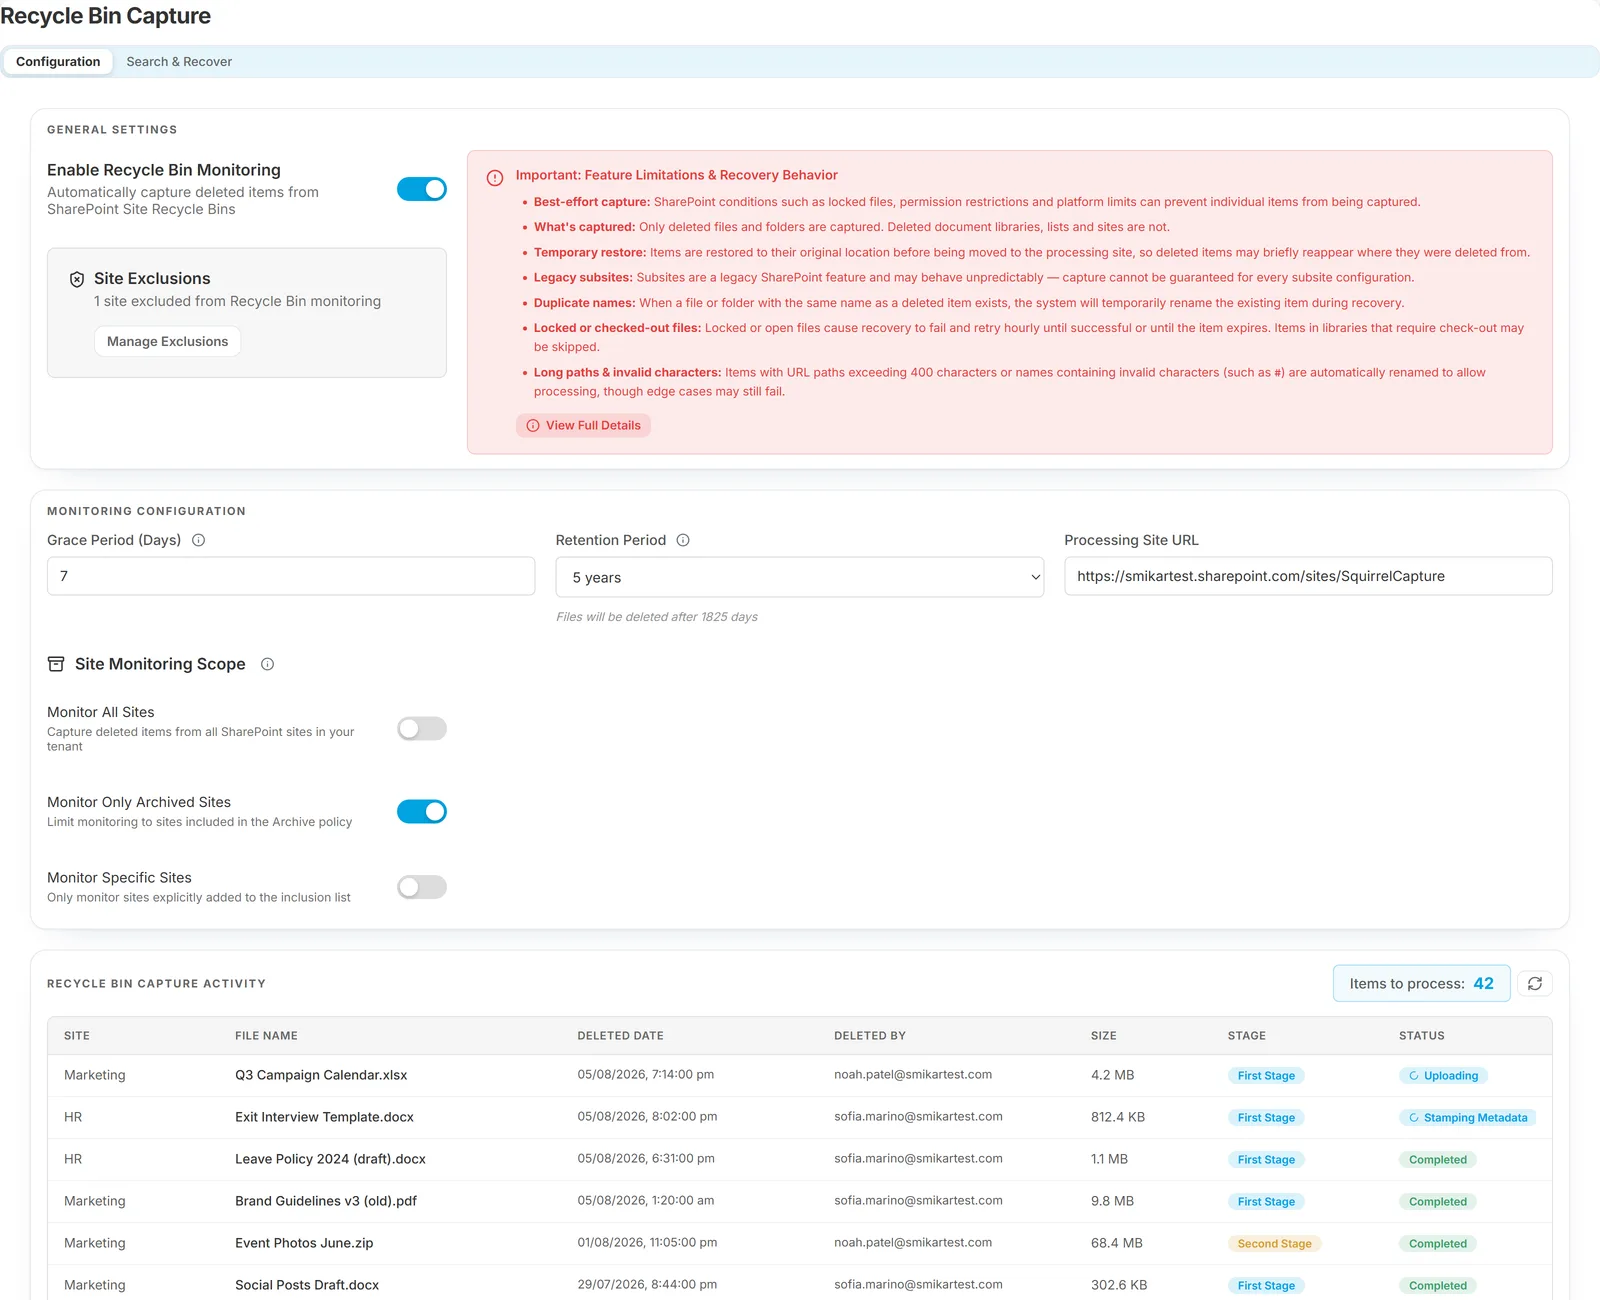The image size is (1600, 1300).
Task: Click Completed status for Leave Policy row
Action: (x=1438, y=1160)
